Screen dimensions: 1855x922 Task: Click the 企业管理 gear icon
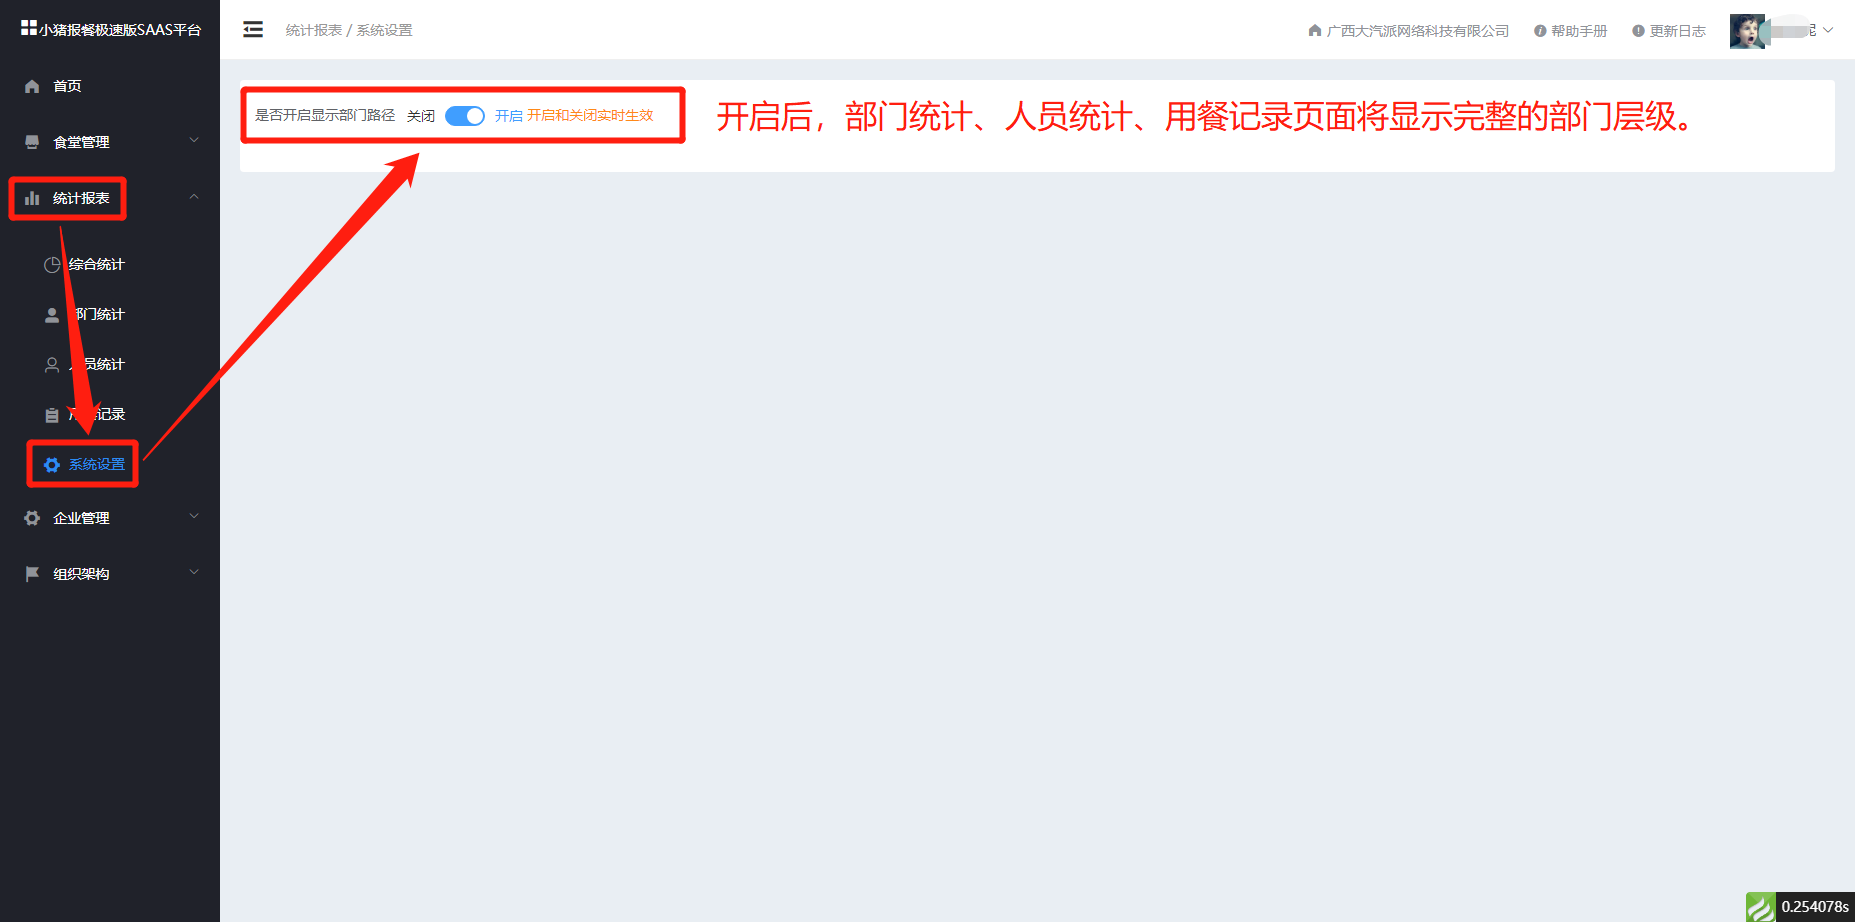32,518
